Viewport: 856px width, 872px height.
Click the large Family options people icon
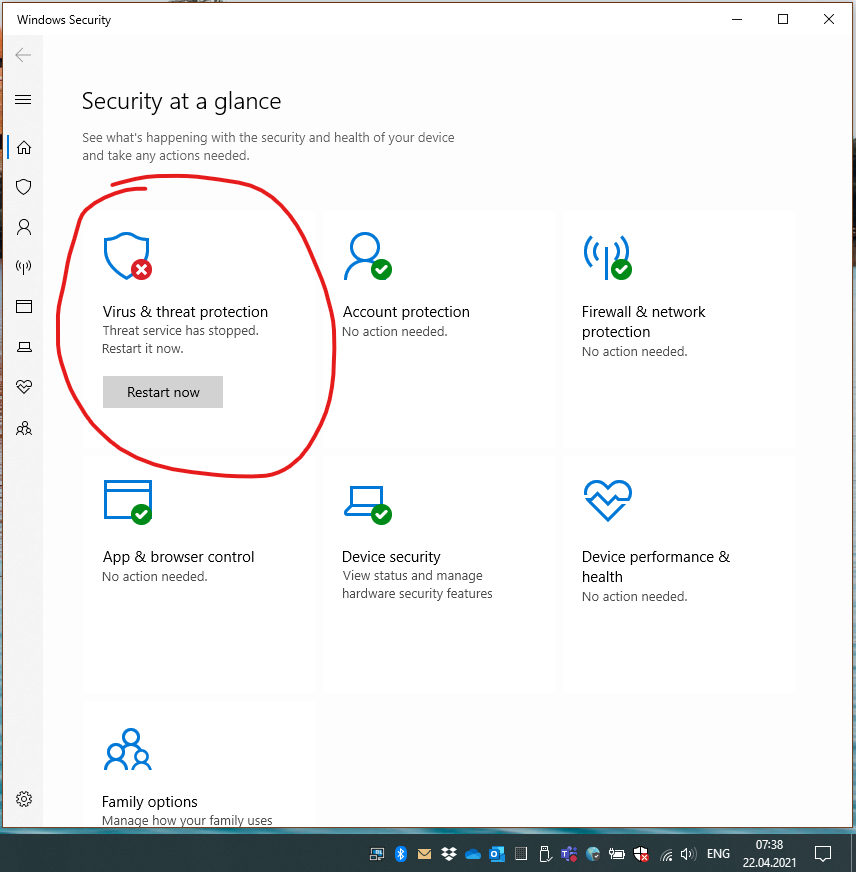pos(128,749)
